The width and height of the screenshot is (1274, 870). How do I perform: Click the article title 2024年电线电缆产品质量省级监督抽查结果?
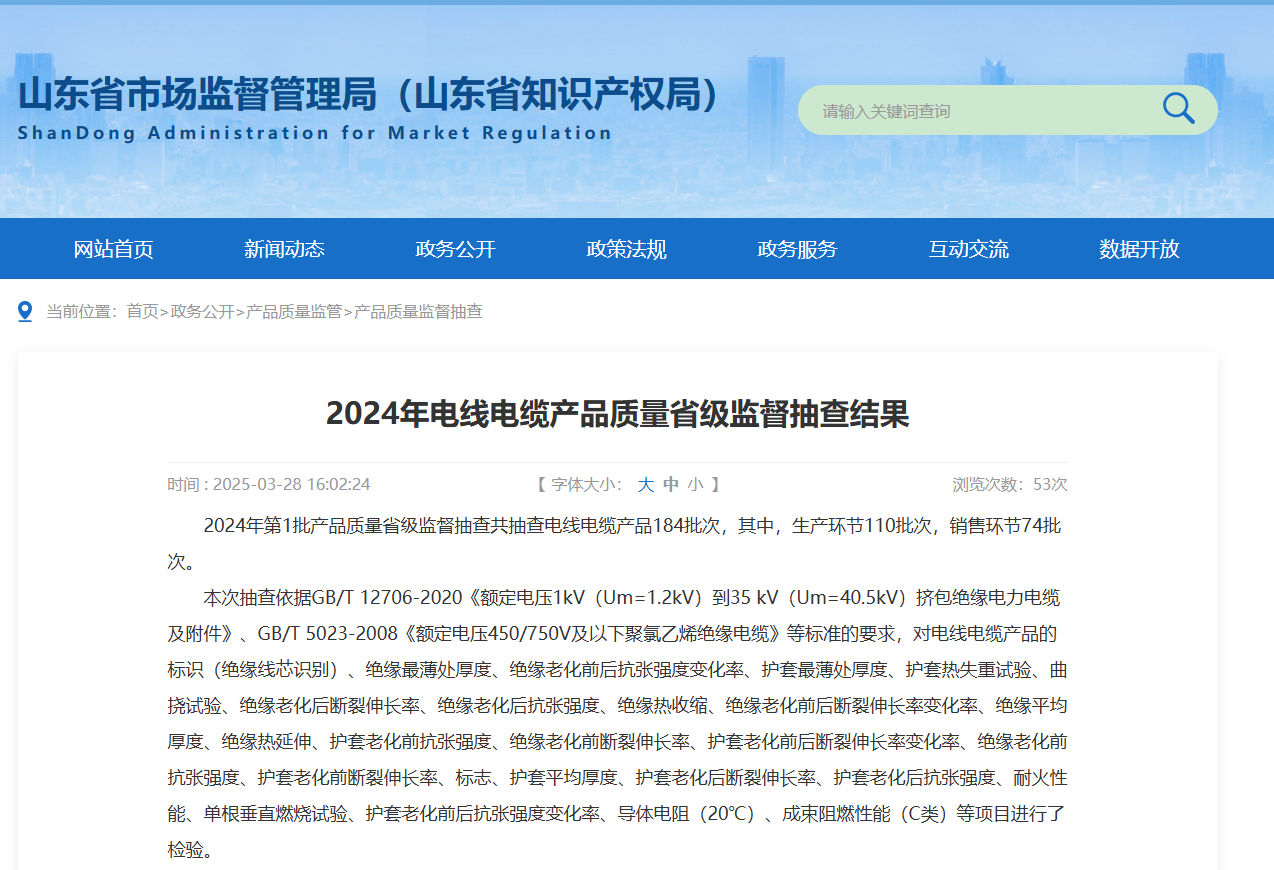tap(618, 413)
